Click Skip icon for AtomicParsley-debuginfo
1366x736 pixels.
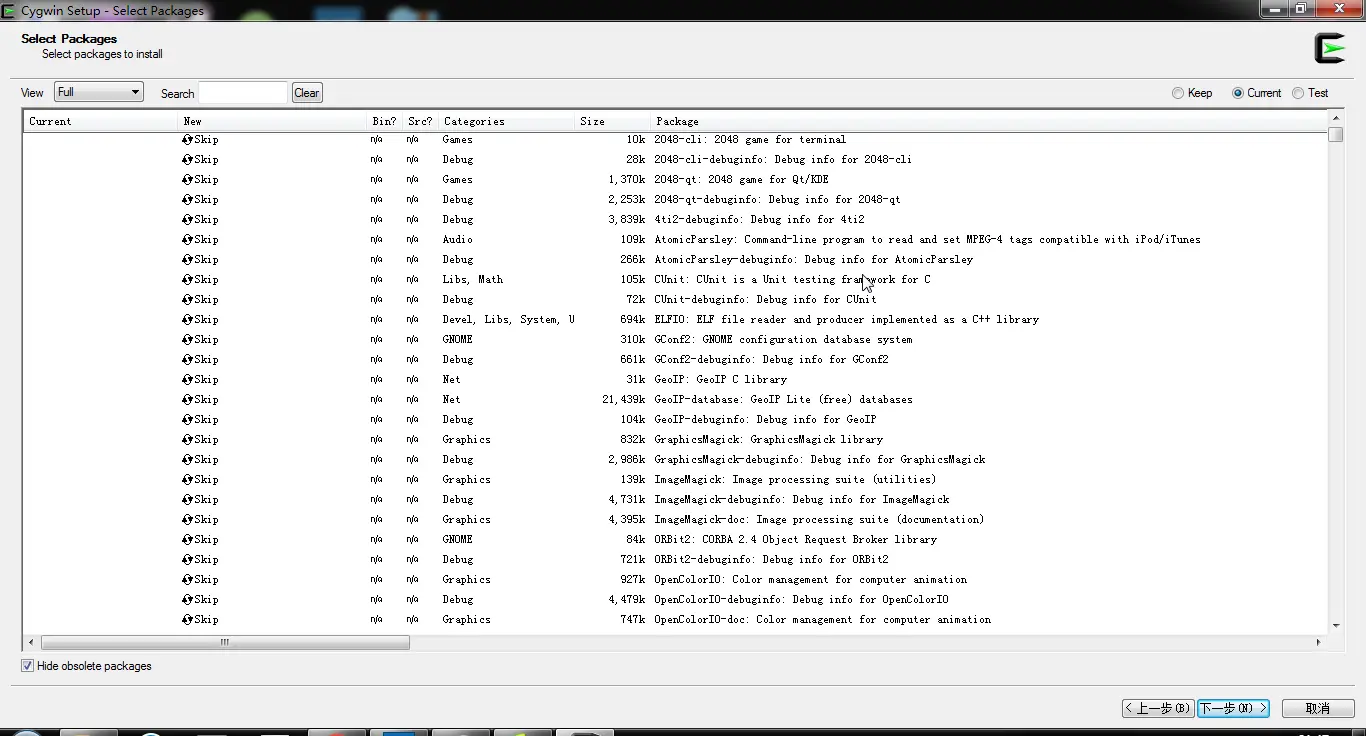tap(187, 260)
